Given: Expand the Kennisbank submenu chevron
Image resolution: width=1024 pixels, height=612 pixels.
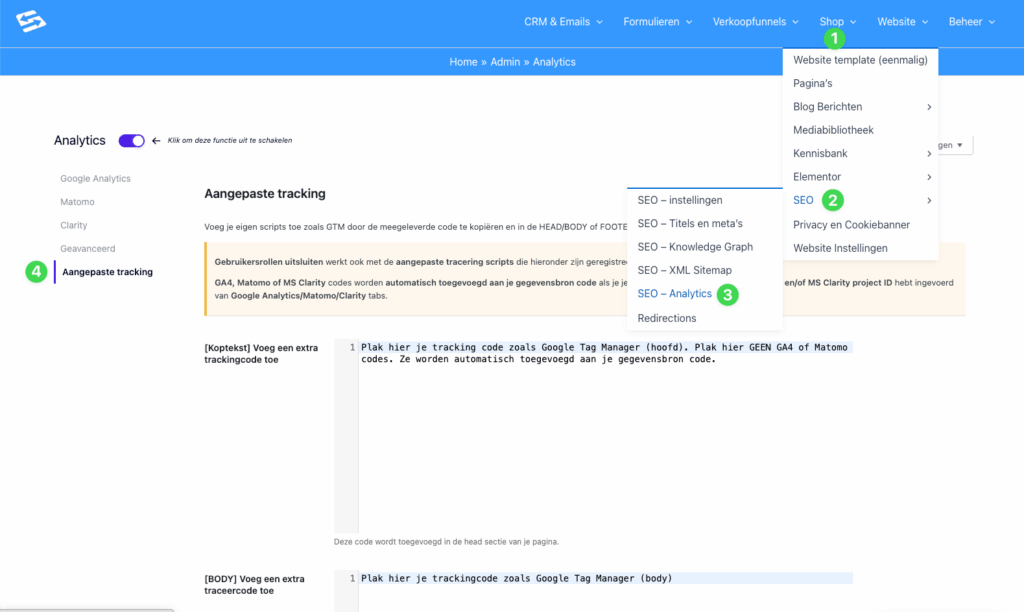Looking at the screenshot, I should pos(929,154).
